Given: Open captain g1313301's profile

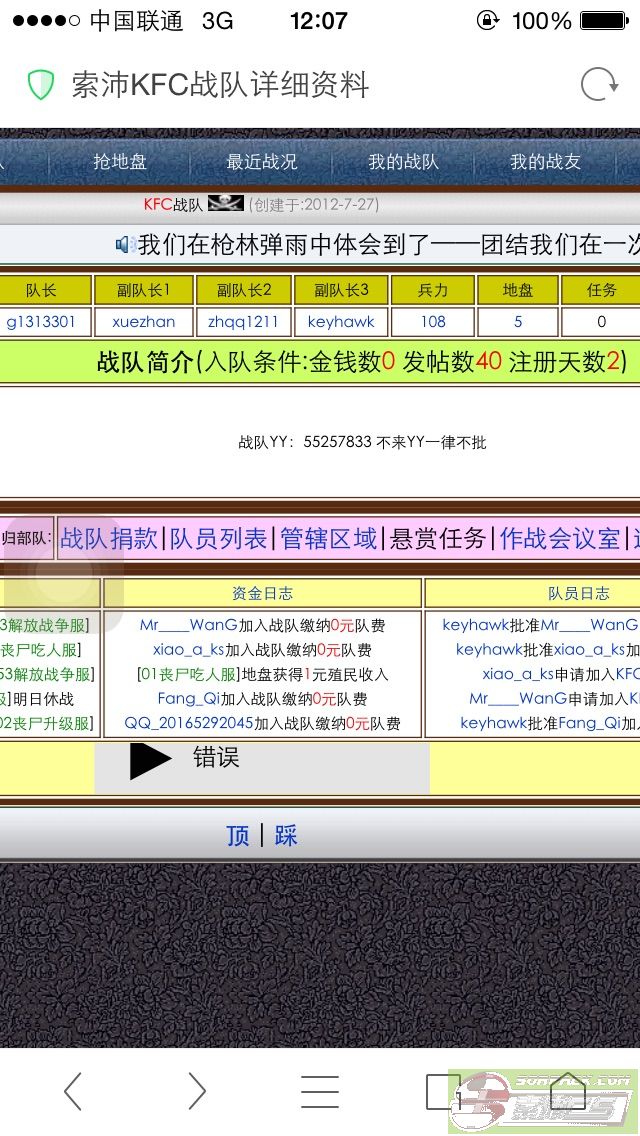Looking at the screenshot, I should tap(41, 321).
